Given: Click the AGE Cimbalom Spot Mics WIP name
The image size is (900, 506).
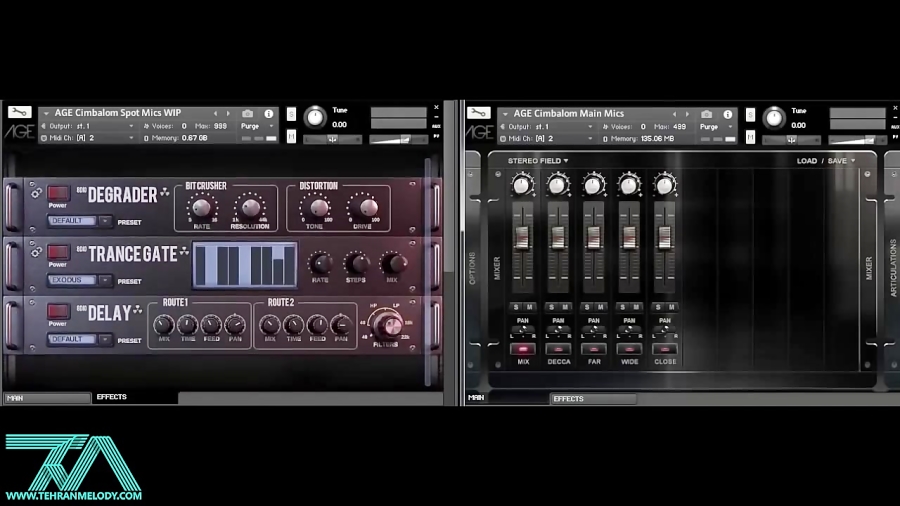Looking at the screenshot, I should pyautogui.click(x=118, y=113).
